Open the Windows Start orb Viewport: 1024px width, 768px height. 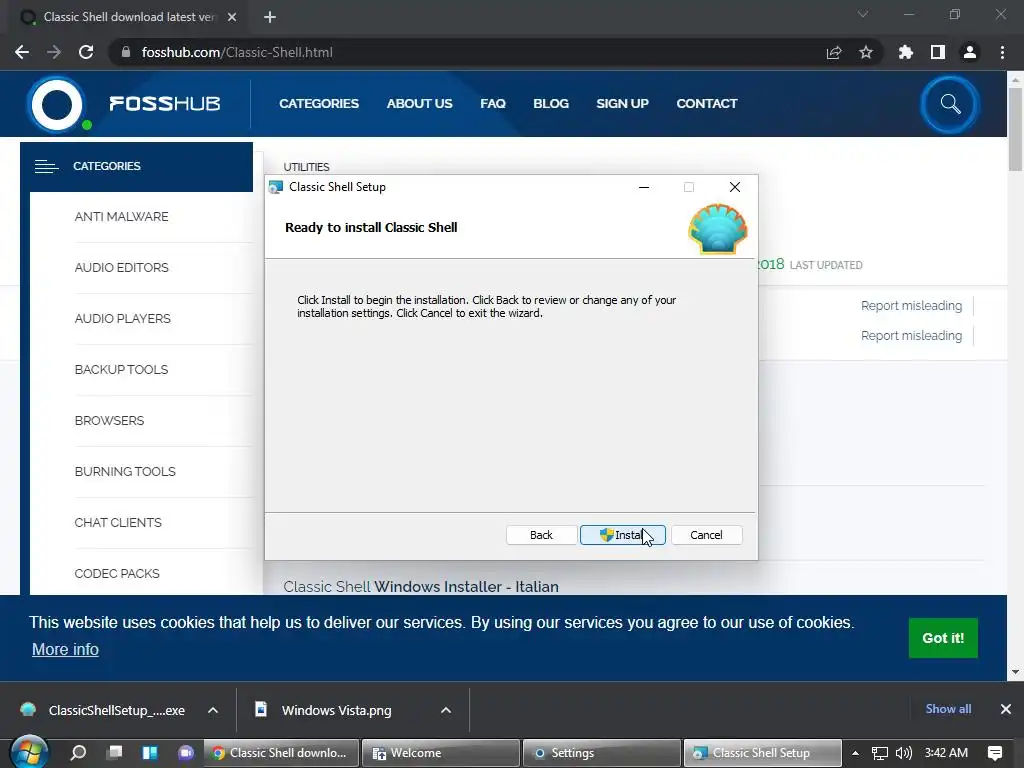pos(29,752)
